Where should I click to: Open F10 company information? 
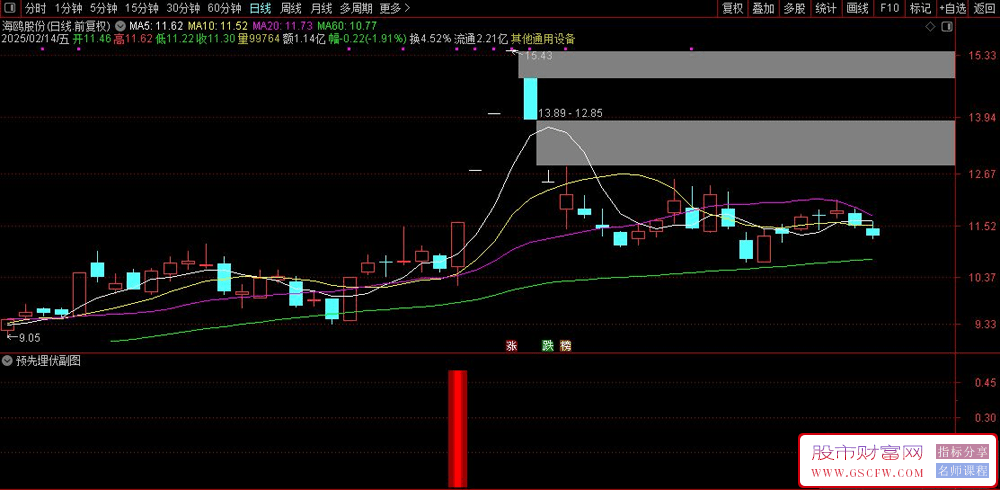tap(889, 8)
